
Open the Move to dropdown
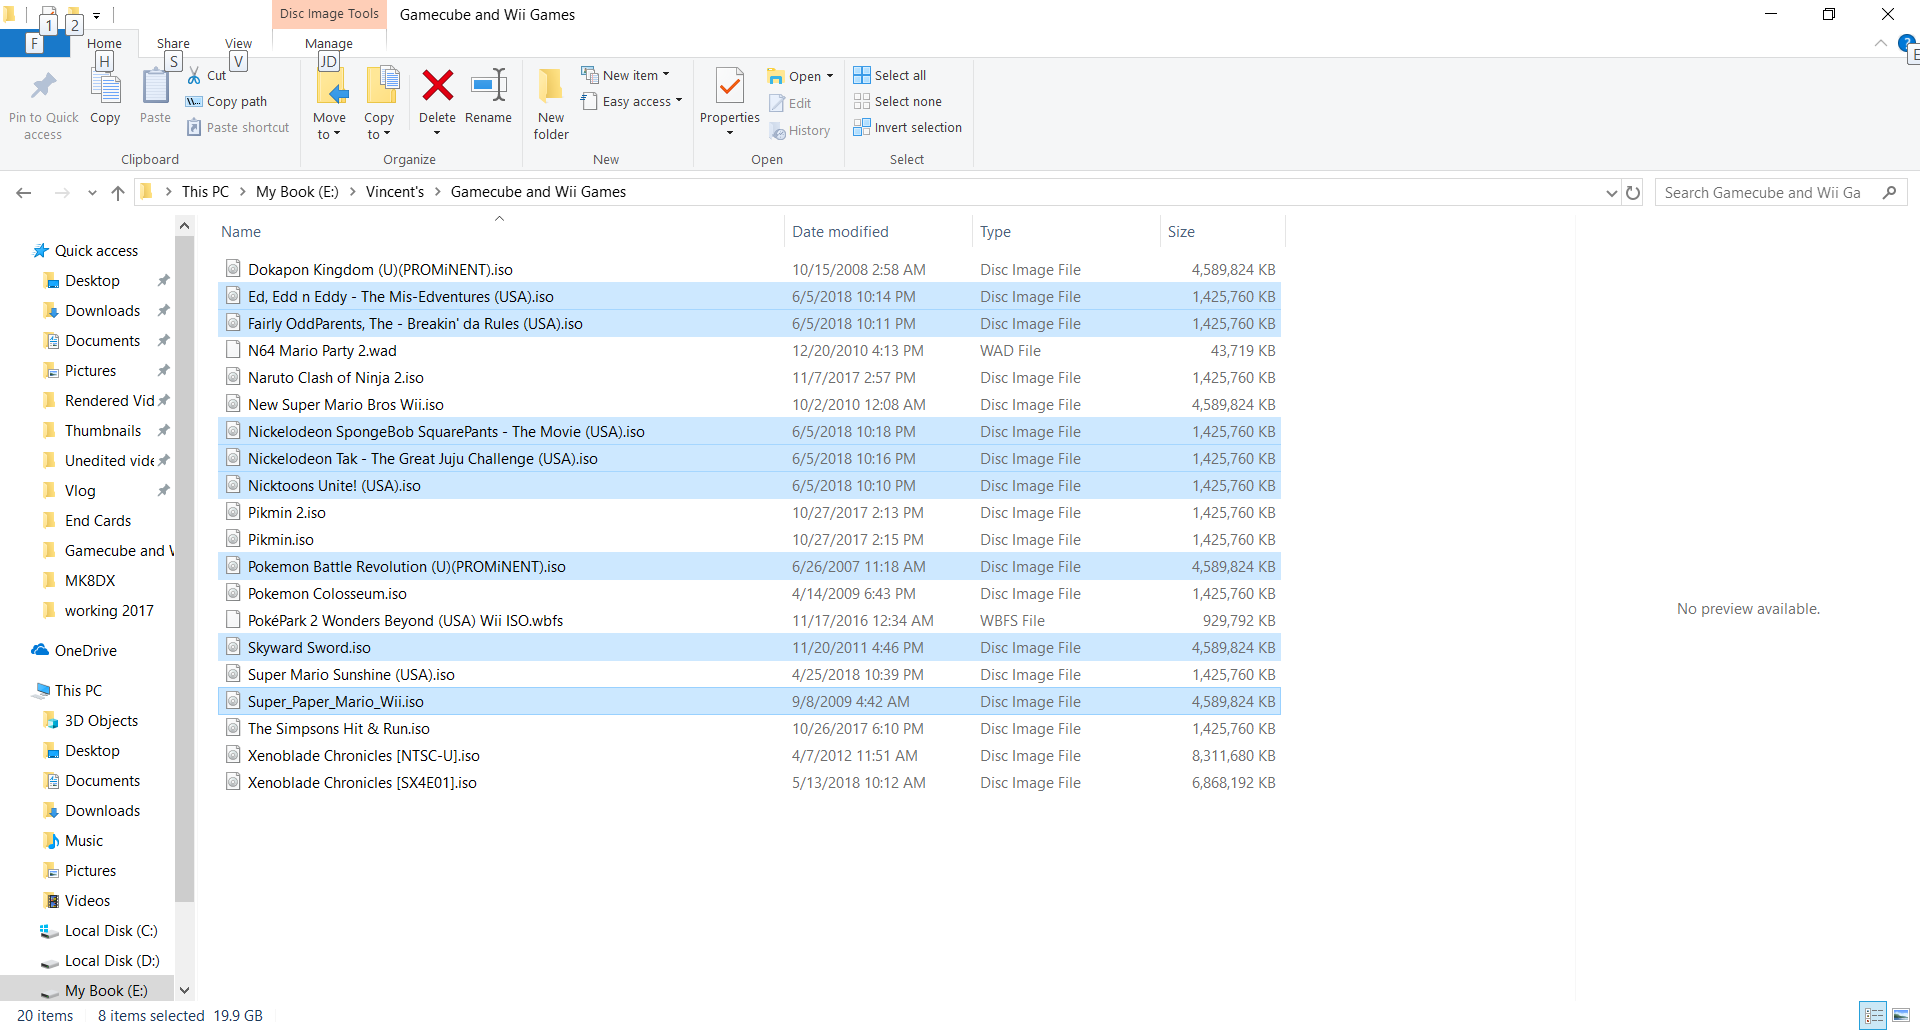pos(329,126)
